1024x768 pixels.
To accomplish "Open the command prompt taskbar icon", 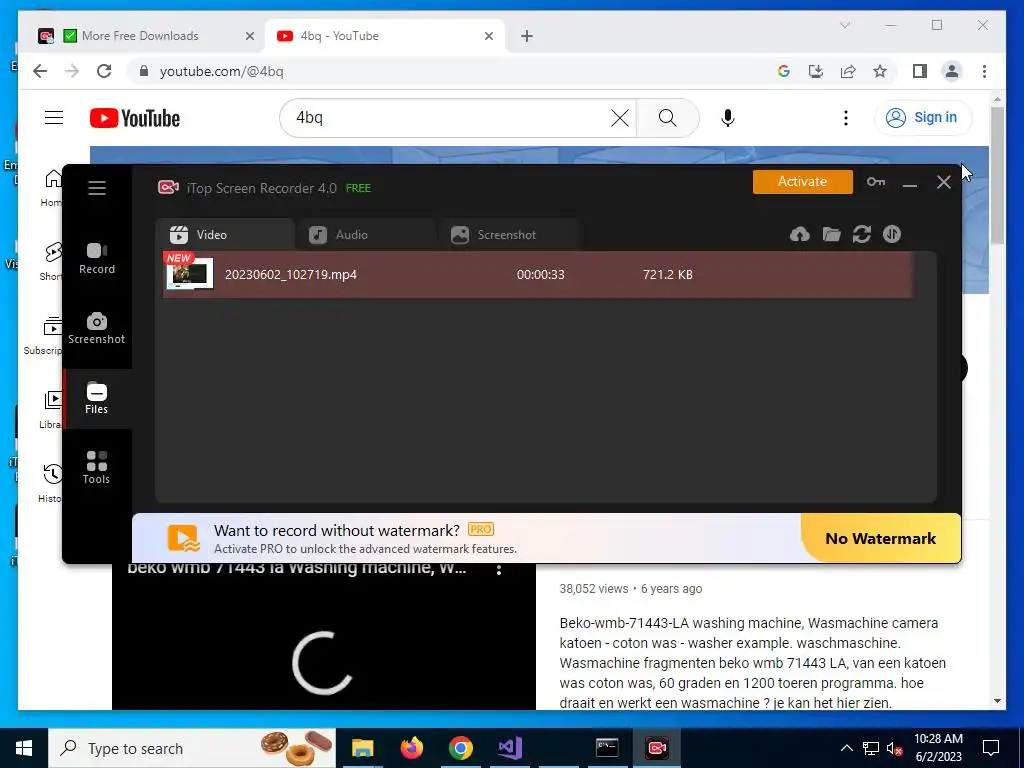I will click(607, 748).
